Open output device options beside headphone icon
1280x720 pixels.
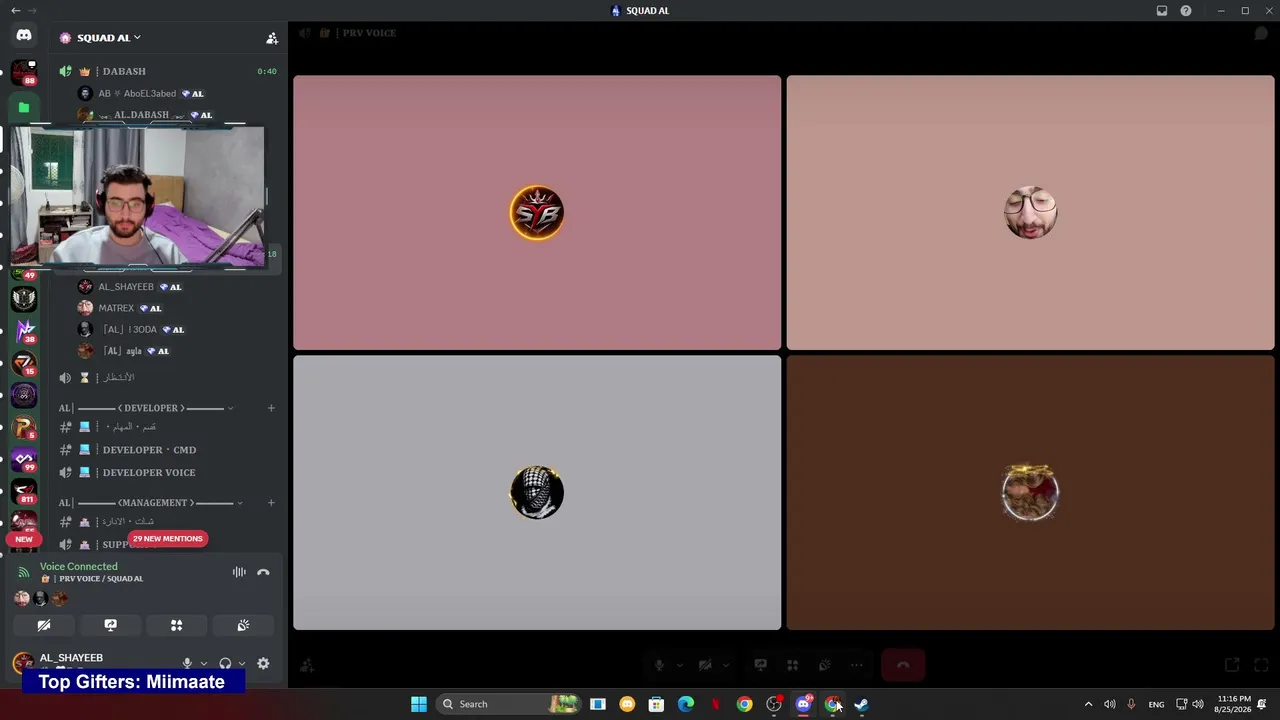(242, 663)
